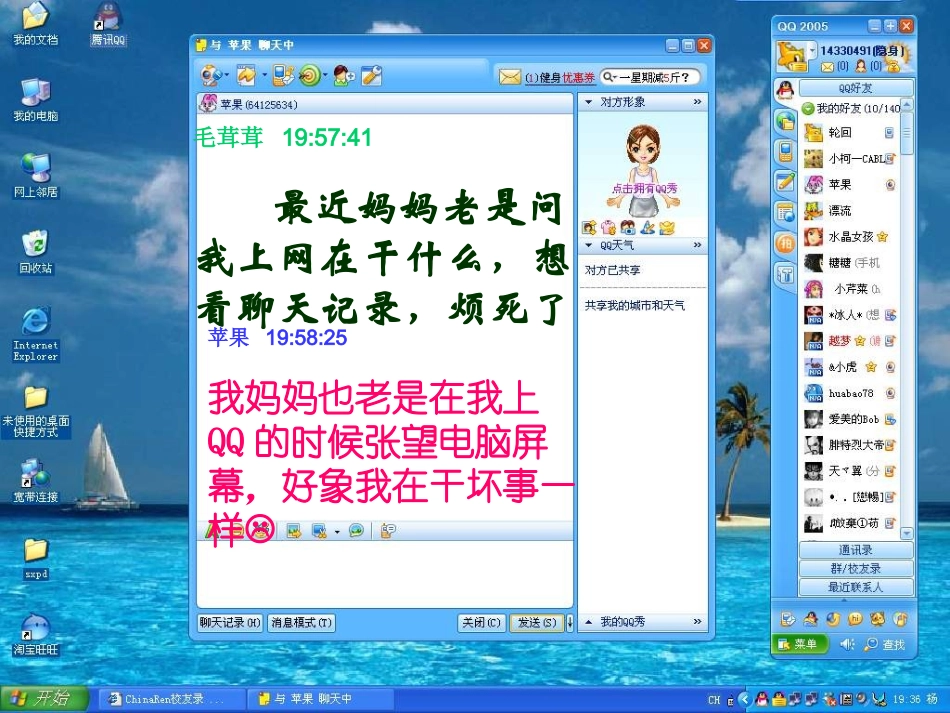Click the 共享我的城市和天气 link
This screenshot has height=713, width=950.
coord(634,305)
